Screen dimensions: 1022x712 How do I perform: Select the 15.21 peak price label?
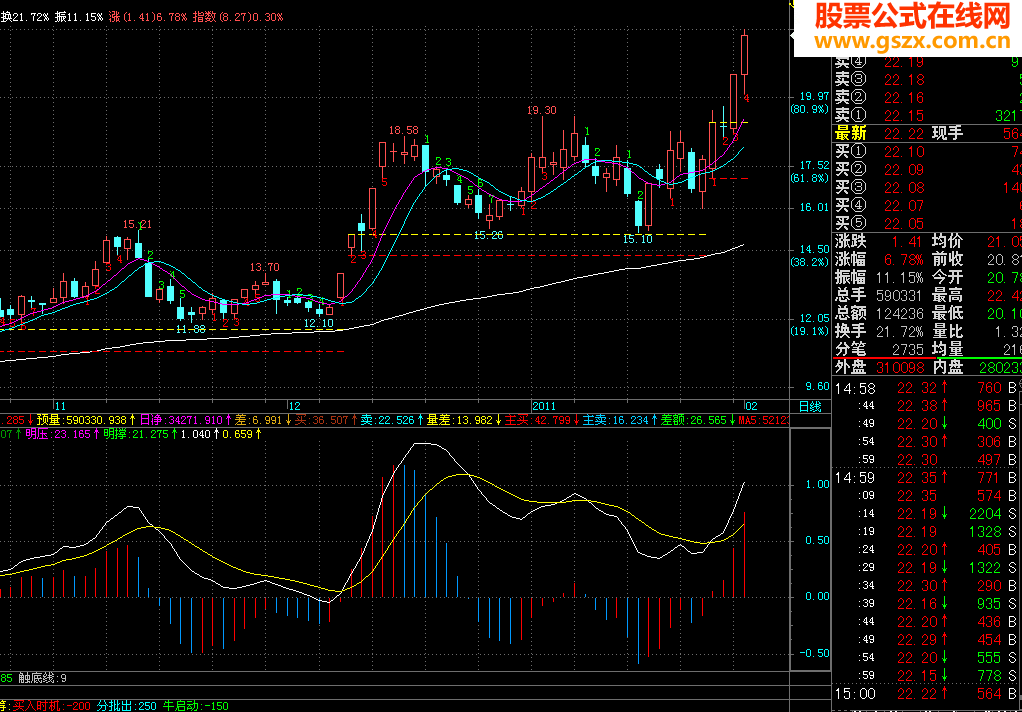click(137, 224)
